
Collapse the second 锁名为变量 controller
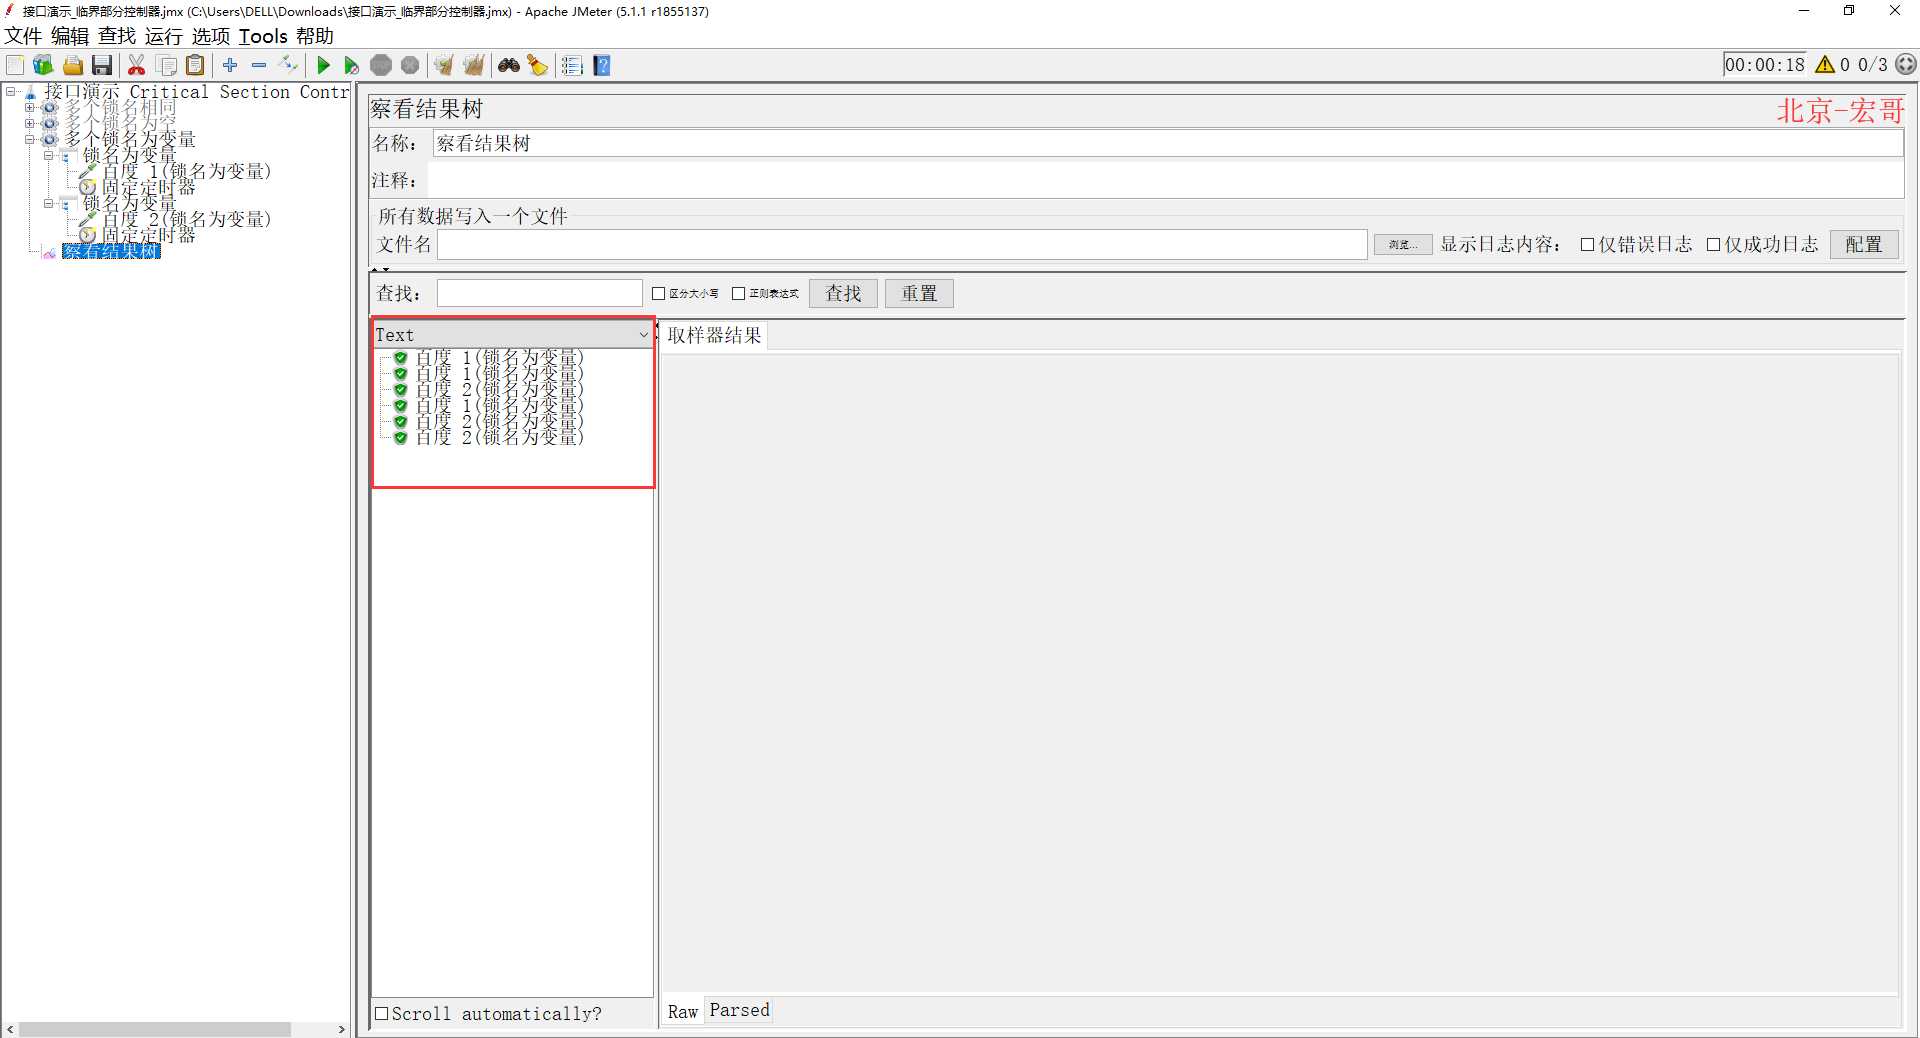pos(48,203)
